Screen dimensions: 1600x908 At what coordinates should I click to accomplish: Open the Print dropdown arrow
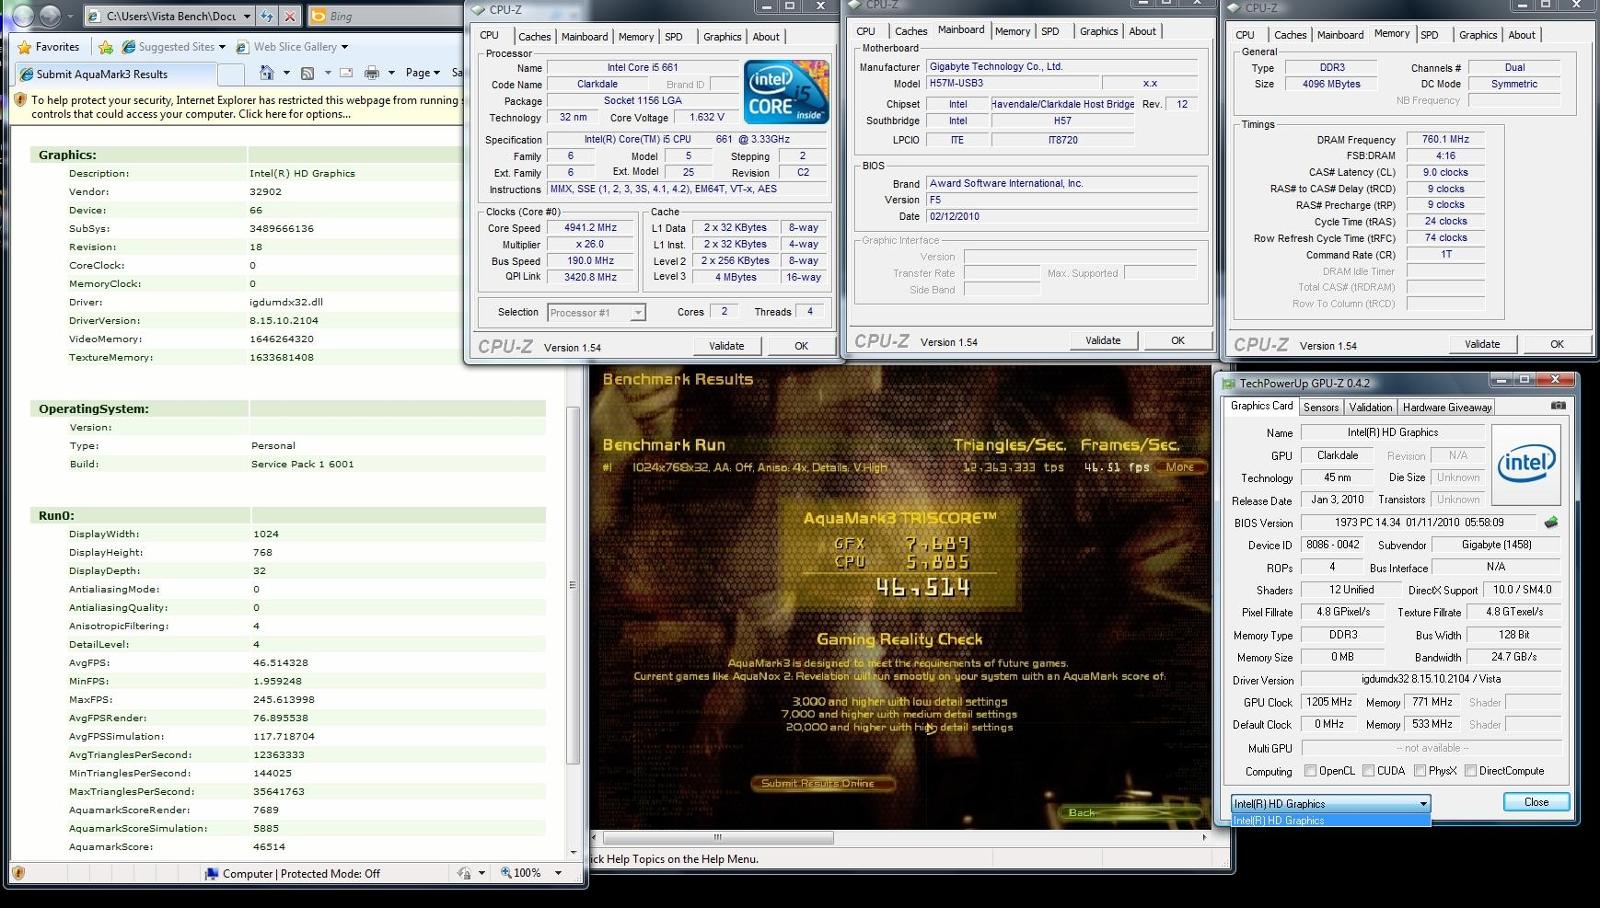pos(391,73)
